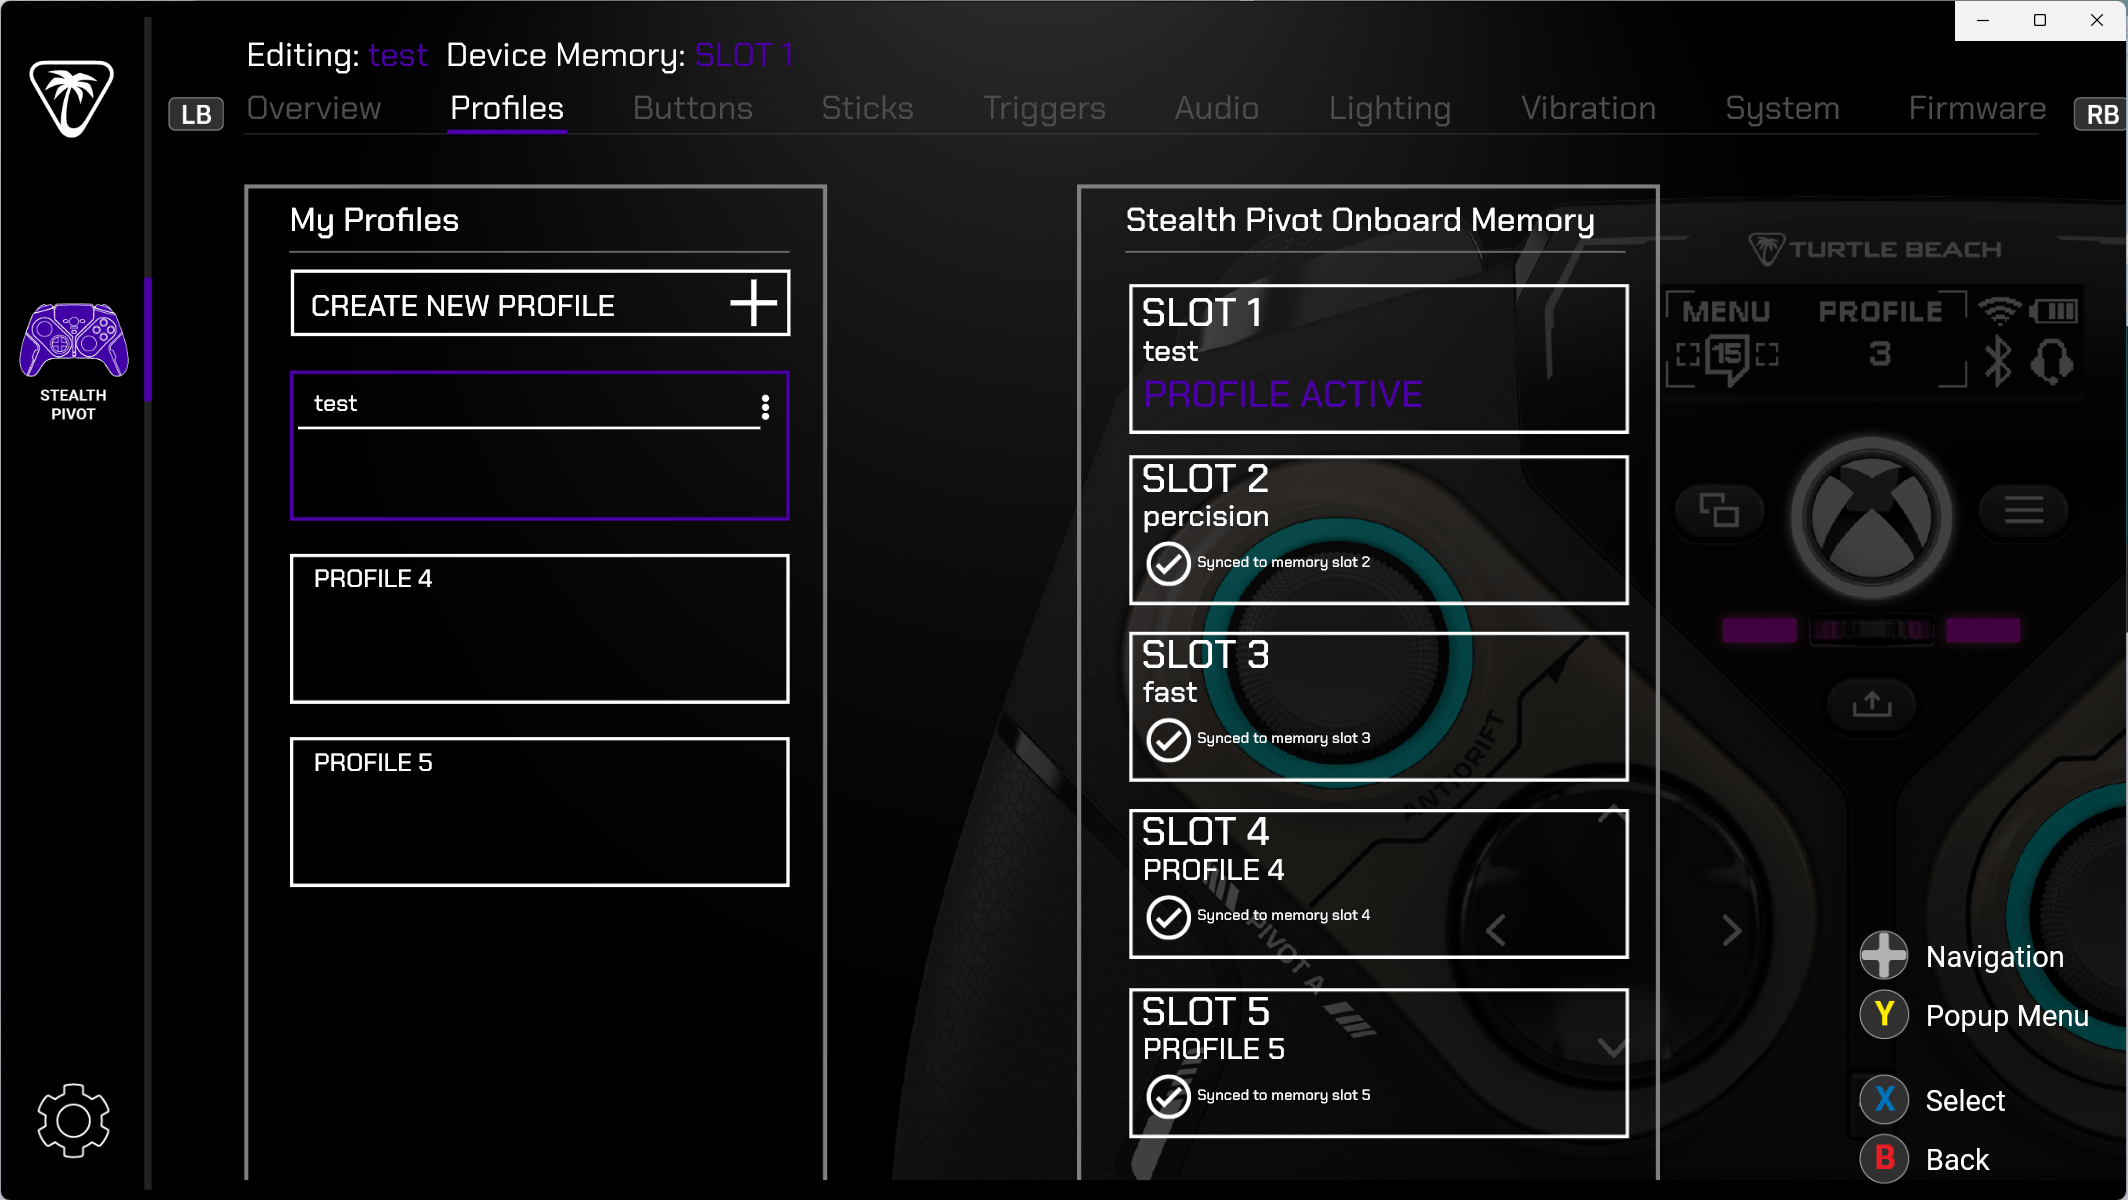This screenshot has width=2128, height=1200.
Task: Click the Slot 3 synced checkmark icon
Action: [1168, 740]
